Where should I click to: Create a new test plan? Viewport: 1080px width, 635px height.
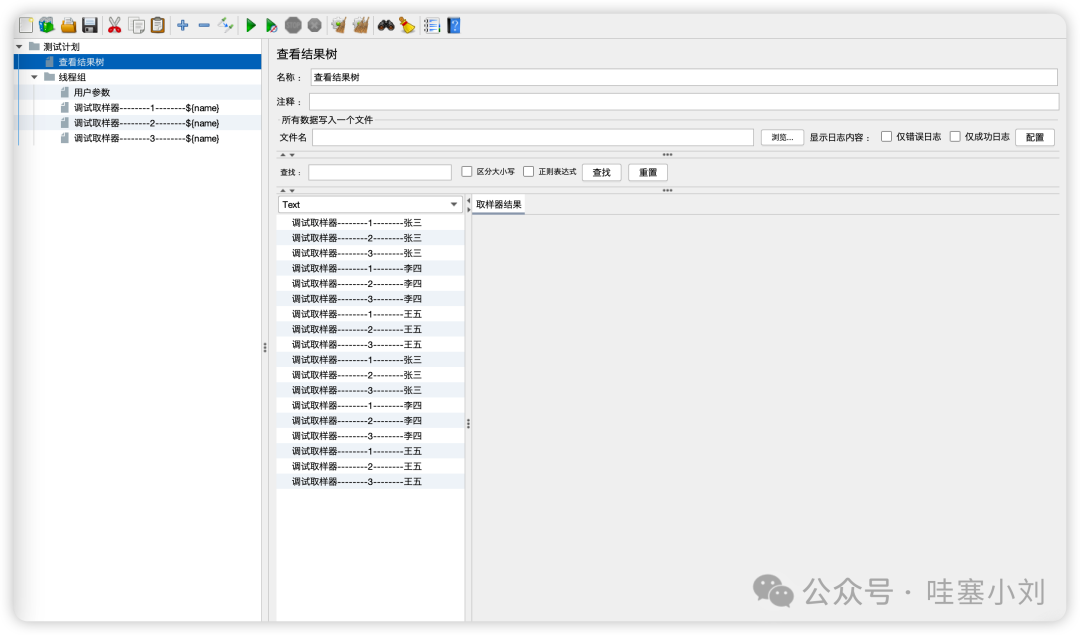point(25,25)
